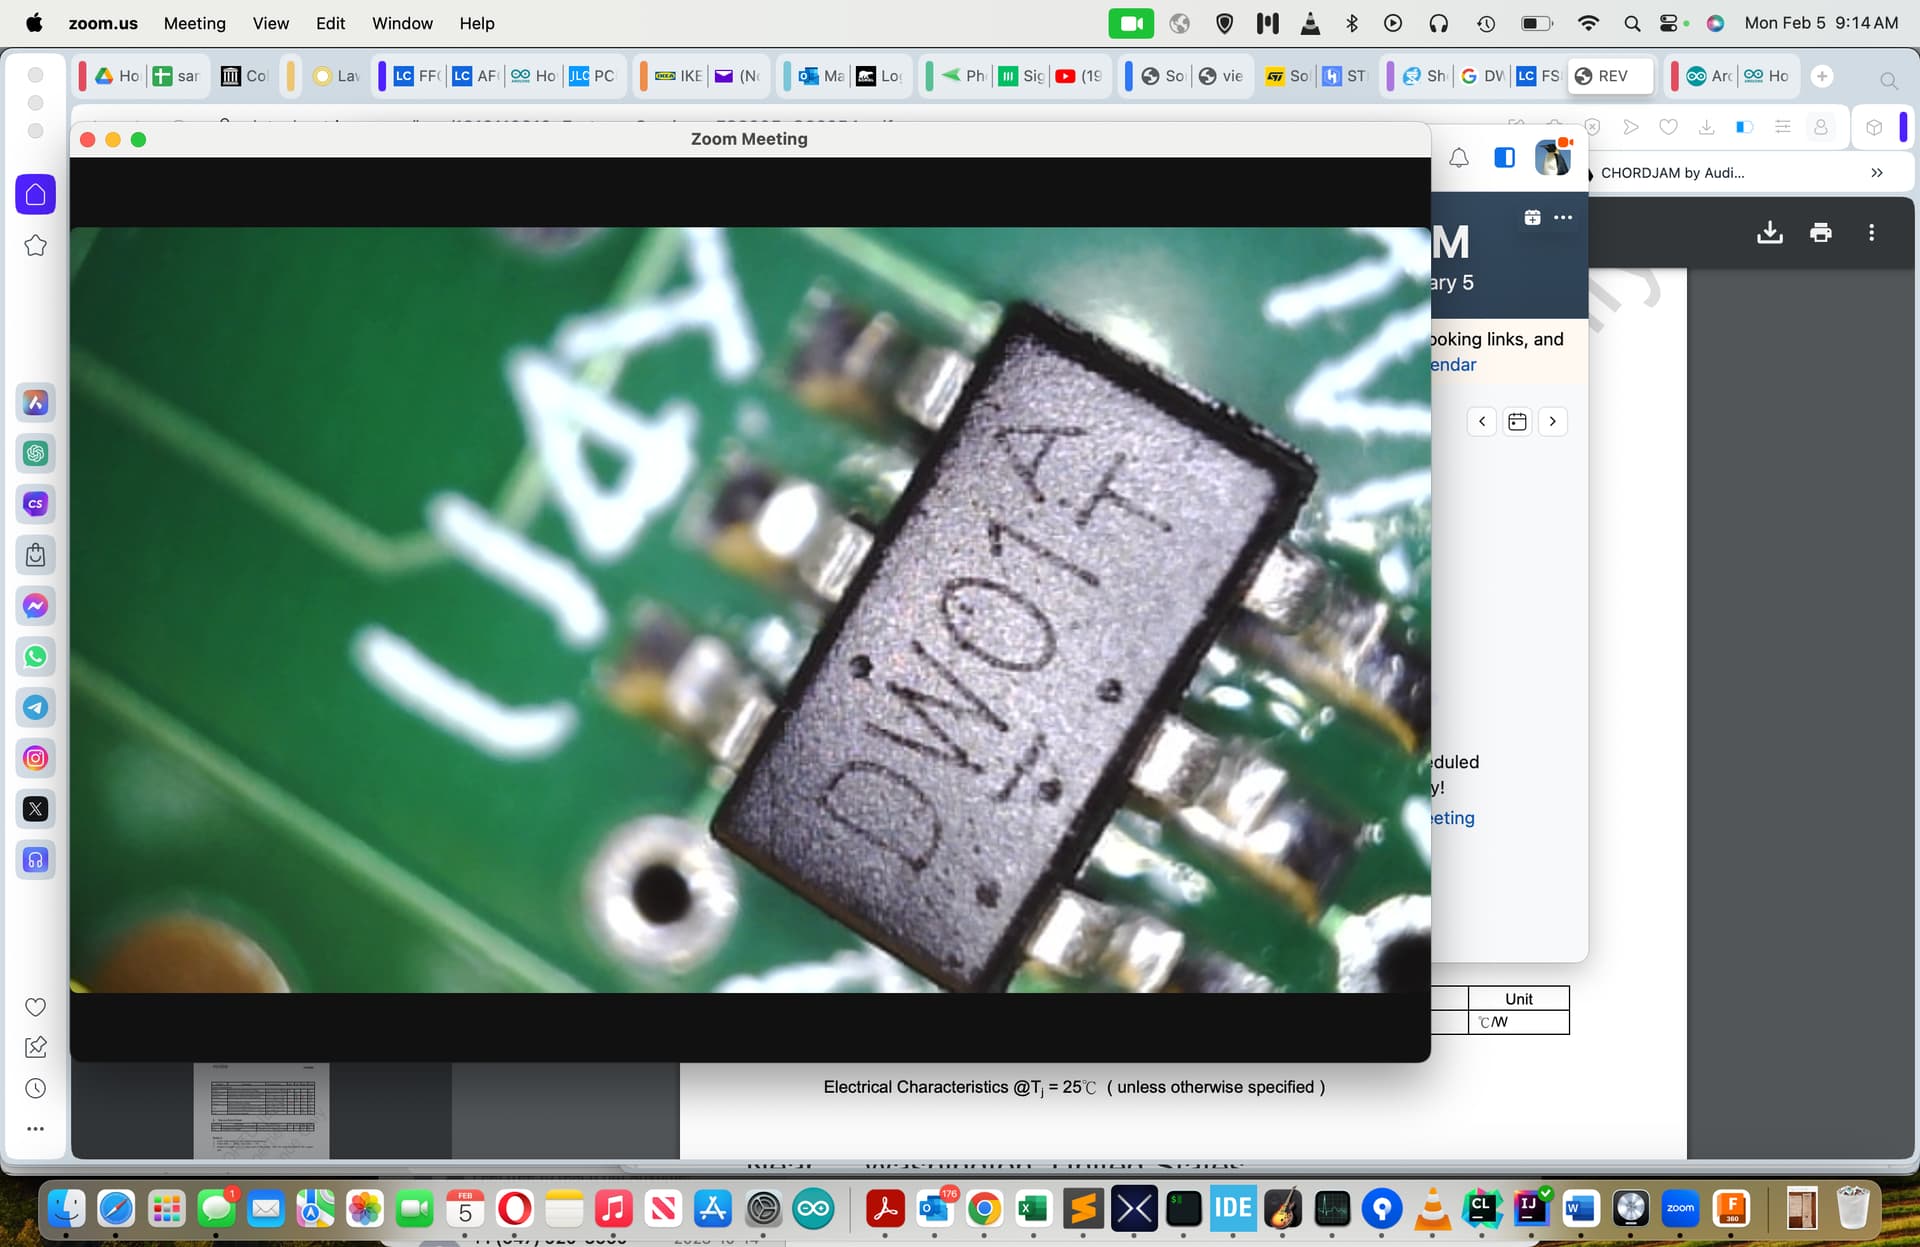Open the PDF viewer three-dot menu
This screenshot has height=1247, width=1920.
(1871, 233)
